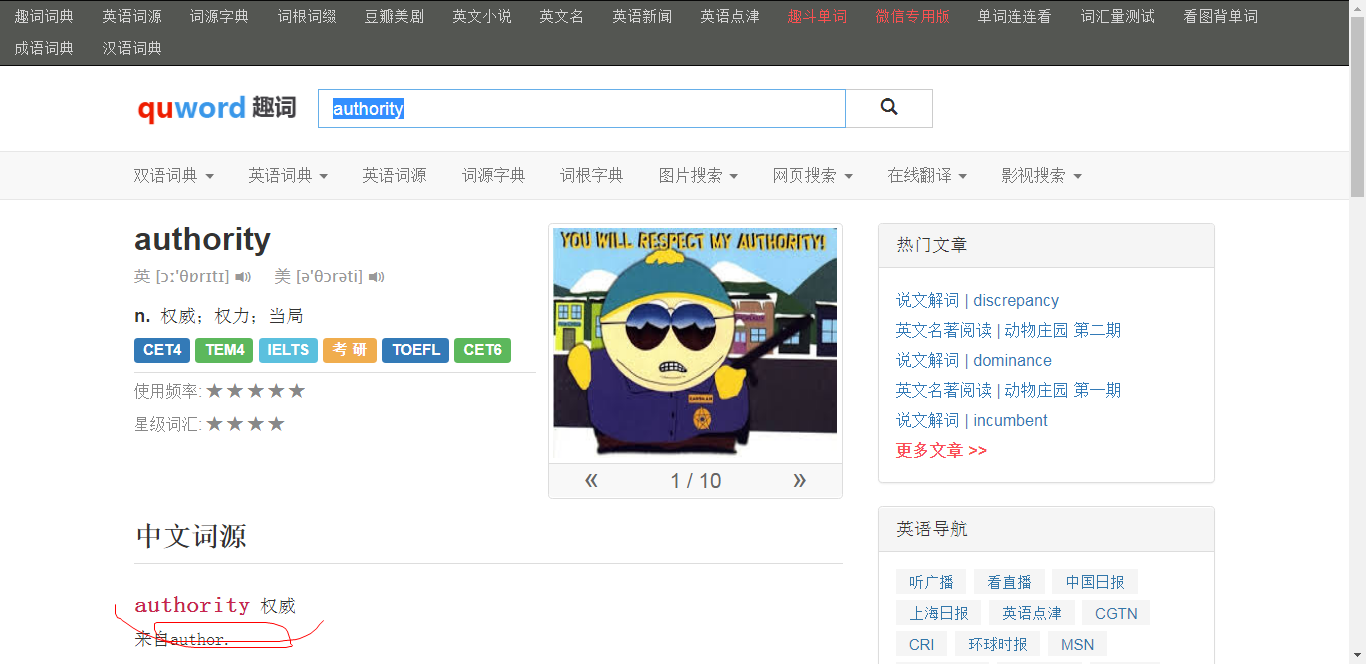The height and width of the screenshot is (664, 1366).
Task: Open 英语点津 navigation tag in sidebar
Action: tap(1032, 613)
